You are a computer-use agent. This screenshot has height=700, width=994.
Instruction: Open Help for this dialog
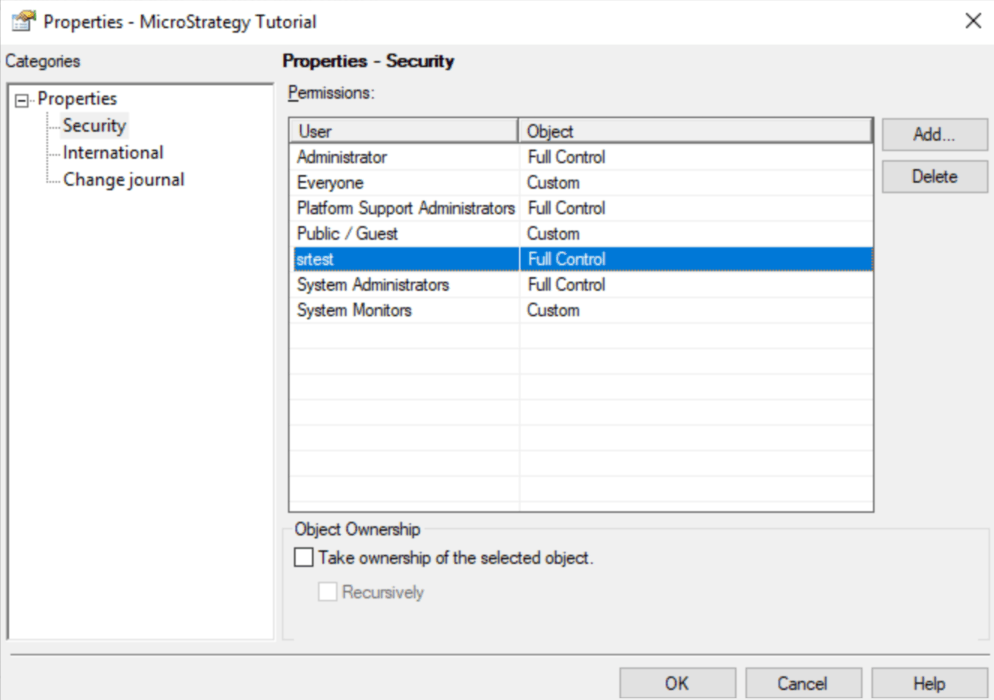pos(929,683)
